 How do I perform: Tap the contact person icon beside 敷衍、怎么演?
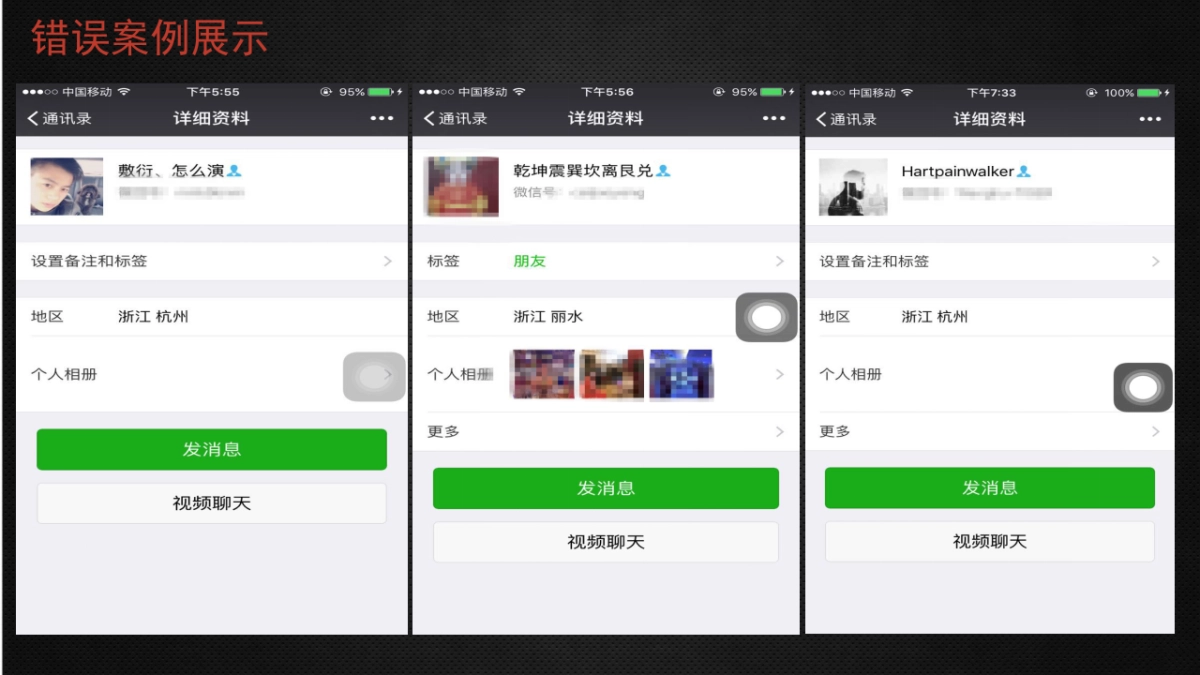coord(236,170)
